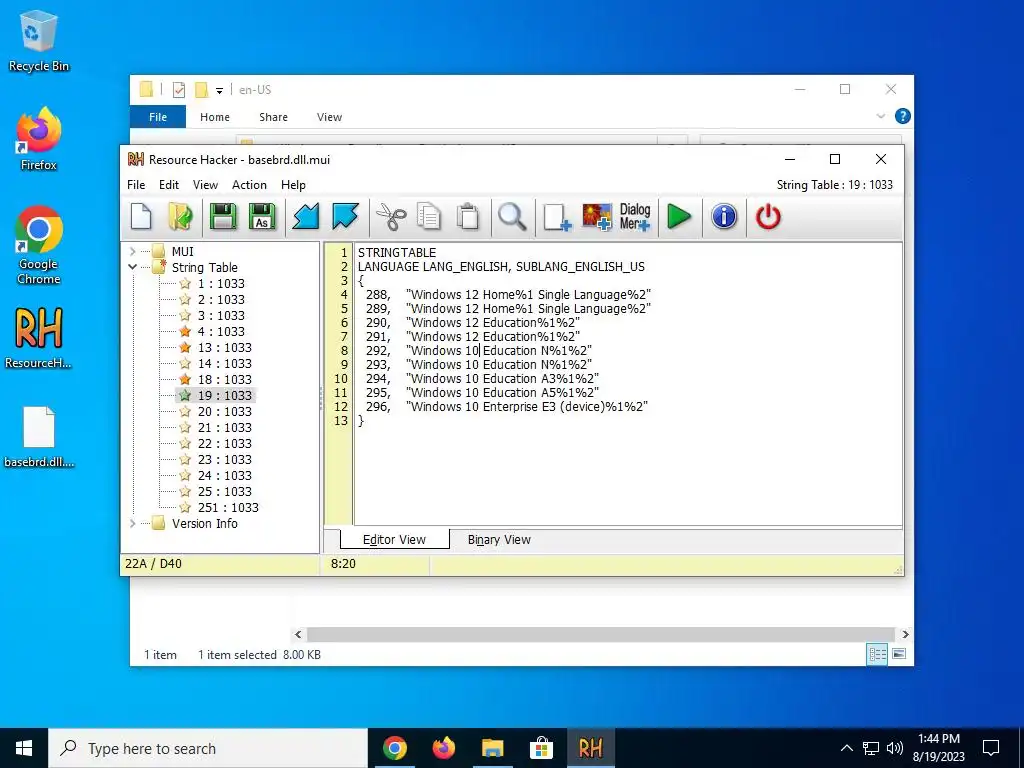Open Resource Hacker Help menu
This screenshot has height=768, width=1024.
(x=293, y=185)
